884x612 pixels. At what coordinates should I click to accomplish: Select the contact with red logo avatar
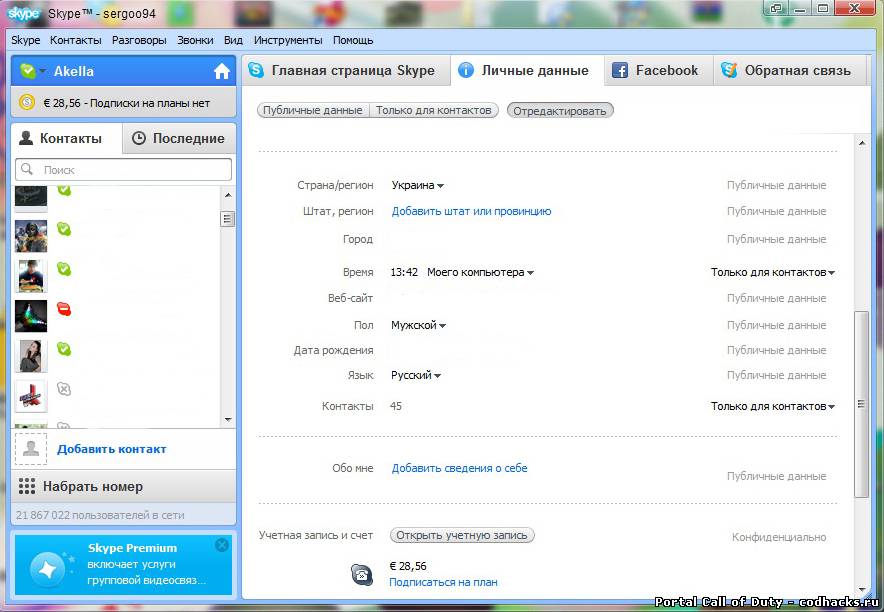pos(31,396)
